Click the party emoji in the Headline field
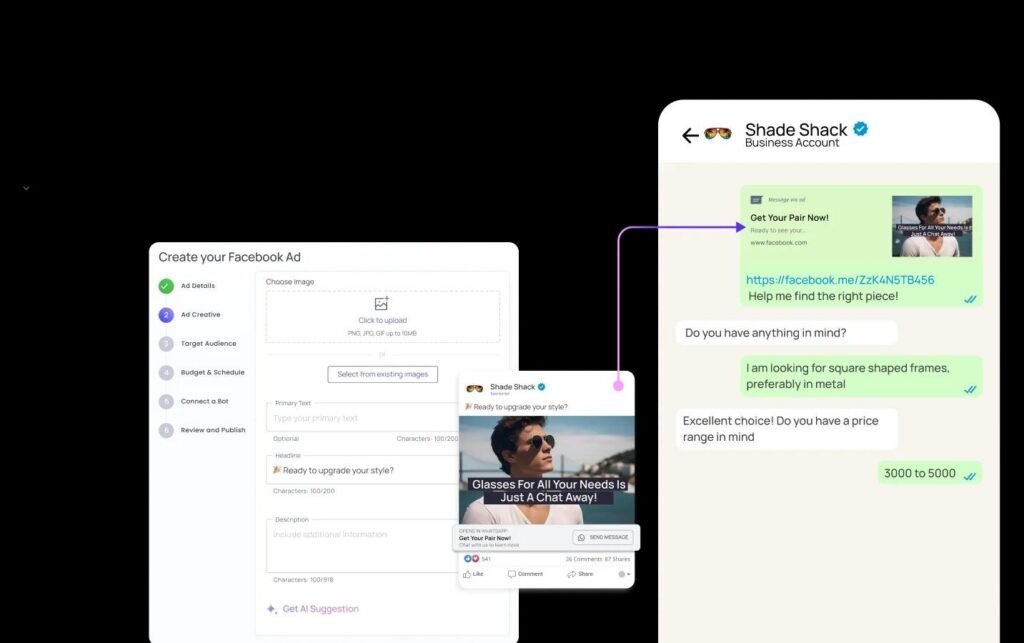This screenshot has height=643, width=1024. [277, 470]
